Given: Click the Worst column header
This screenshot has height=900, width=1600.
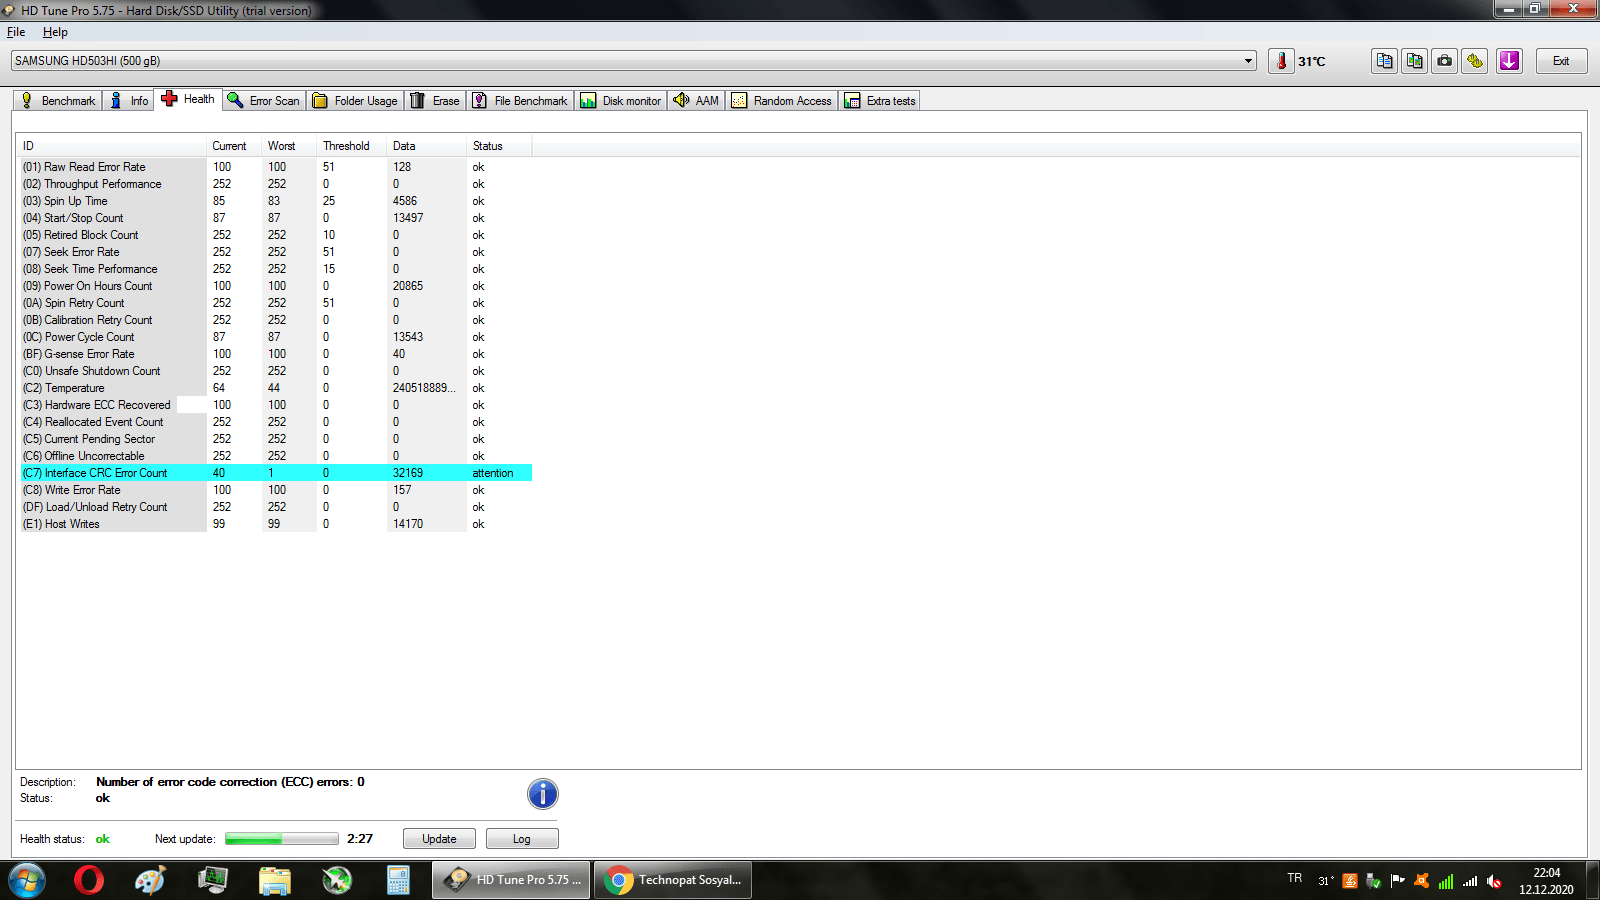Looking at the screenshot, I should coord(288,146).
